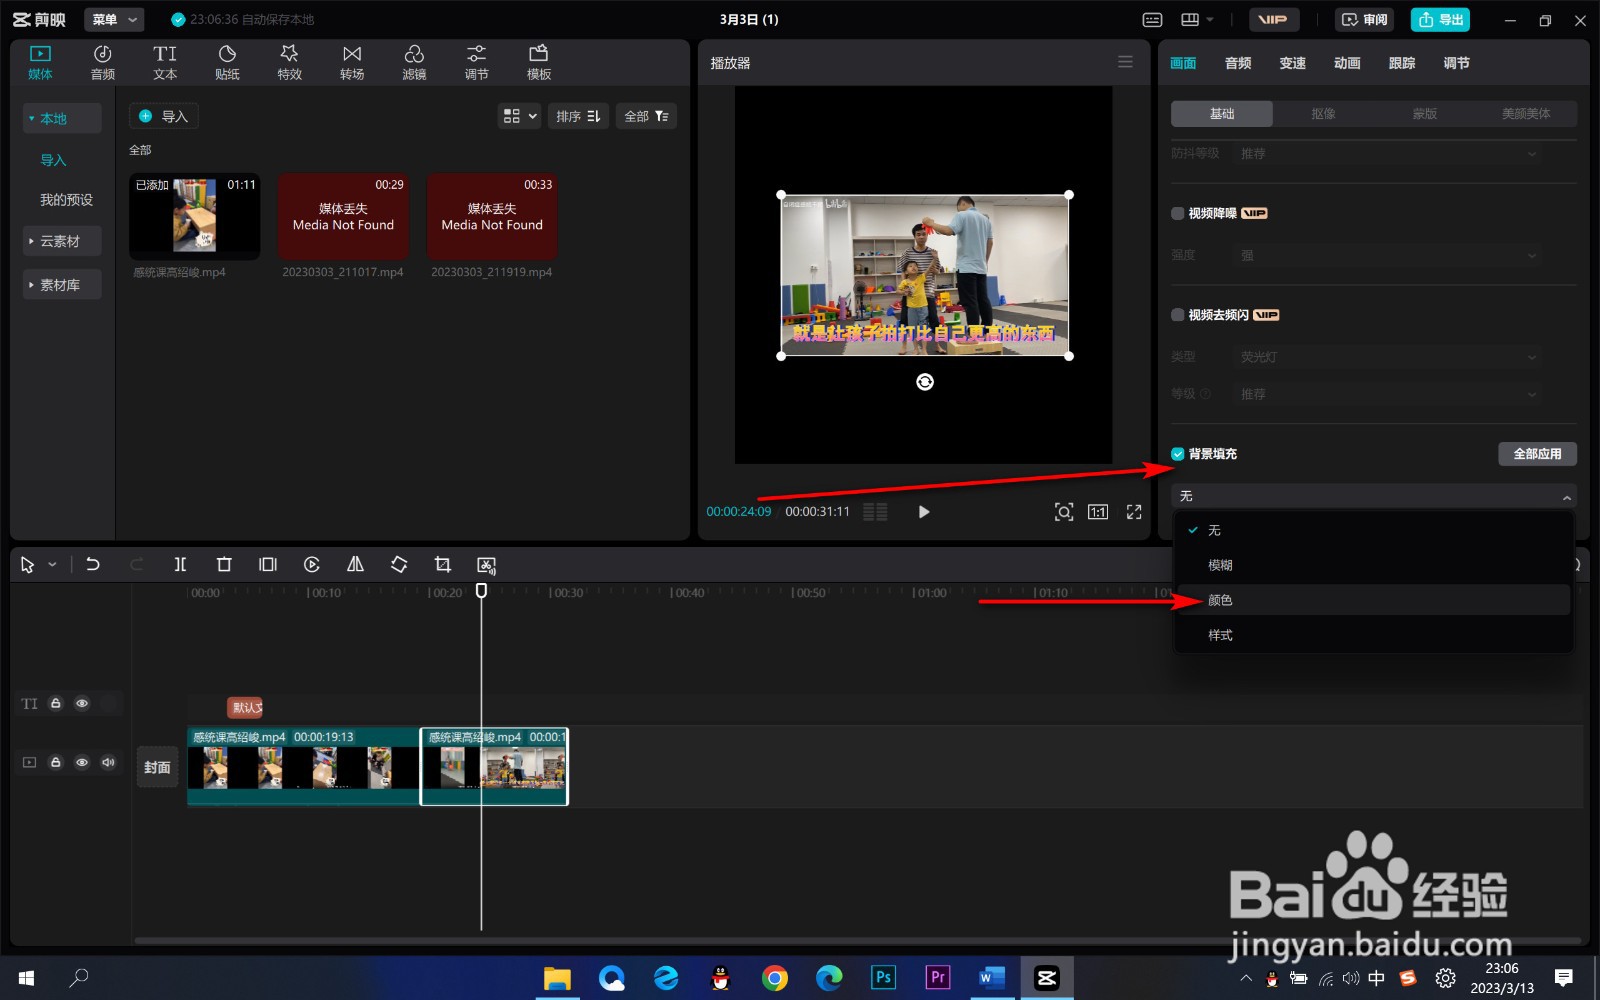Open the 模板 templates panel
This screenshot has height=1000, width=1600.
click(539, 62)
